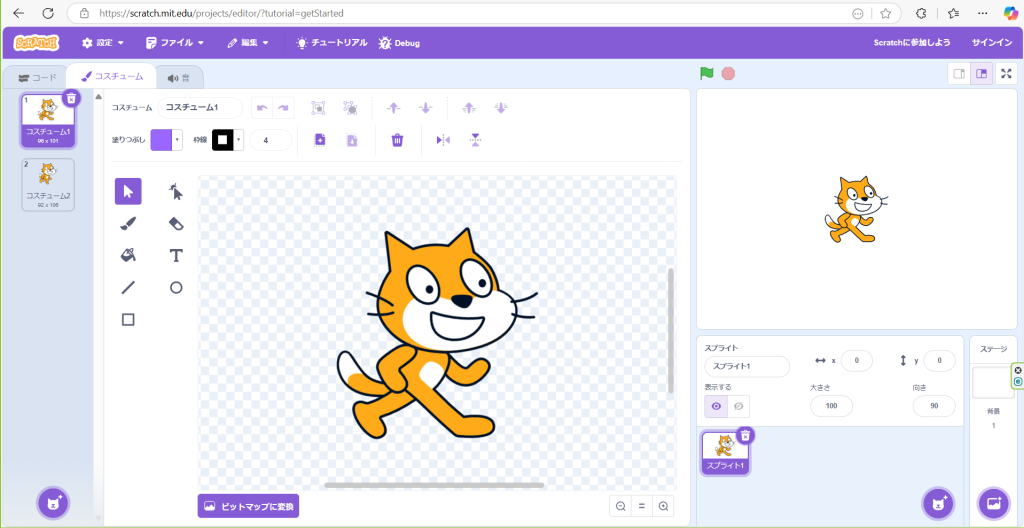
Task: Choose the Rectangle shape tool
Action: coord(128,319)
